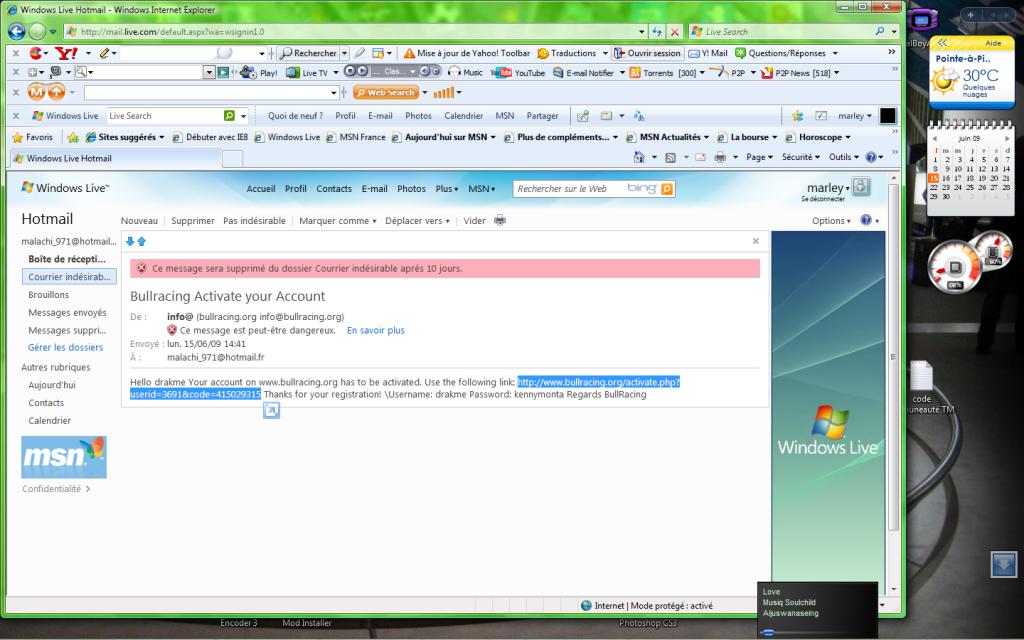Image resolution: width=1024 pixels, height=640 pixels.
Task: Open the Hotmail Options dropdown
Action: click(831, 221)
